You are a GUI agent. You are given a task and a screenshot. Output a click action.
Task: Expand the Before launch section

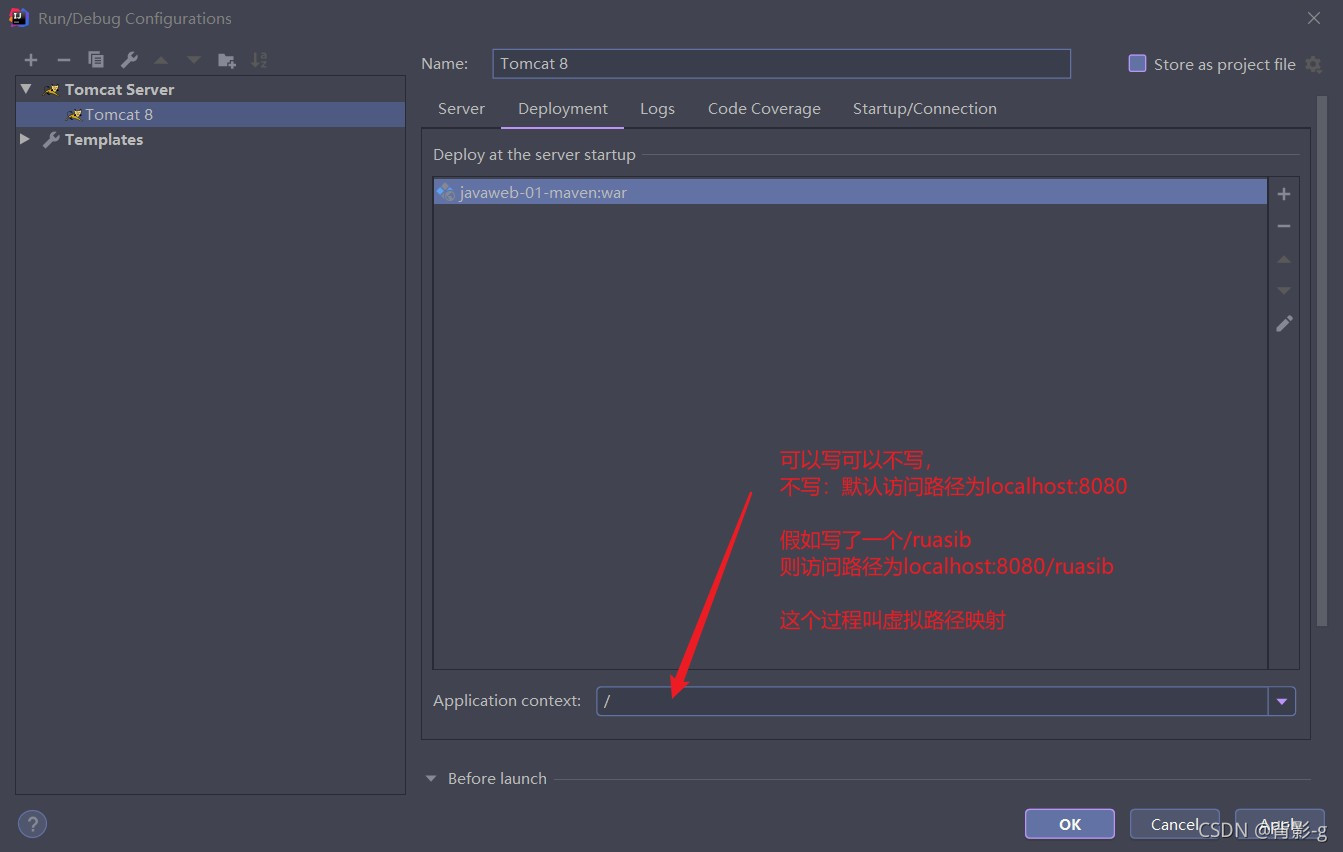[431, 778]
